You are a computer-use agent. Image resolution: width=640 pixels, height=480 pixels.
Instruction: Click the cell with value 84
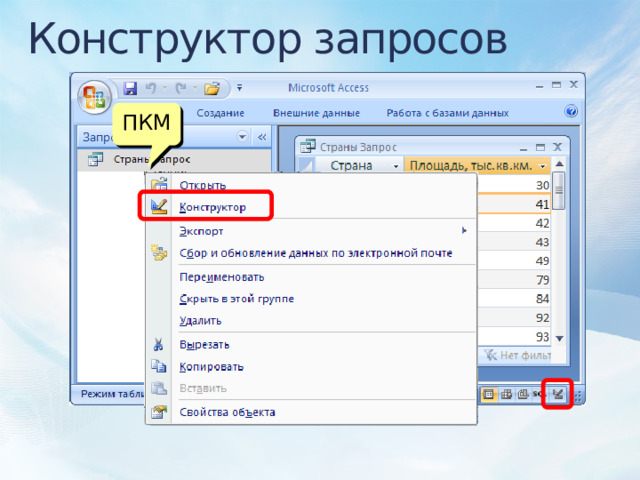tap(513, 299)
